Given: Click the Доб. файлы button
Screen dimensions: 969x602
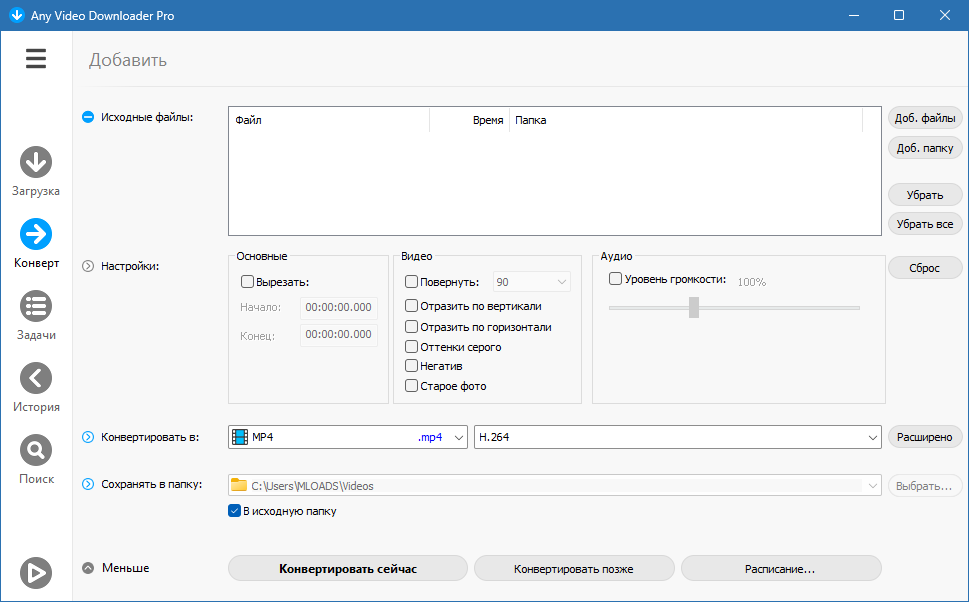Looking at the screenshot, I should tap(925, 118).
